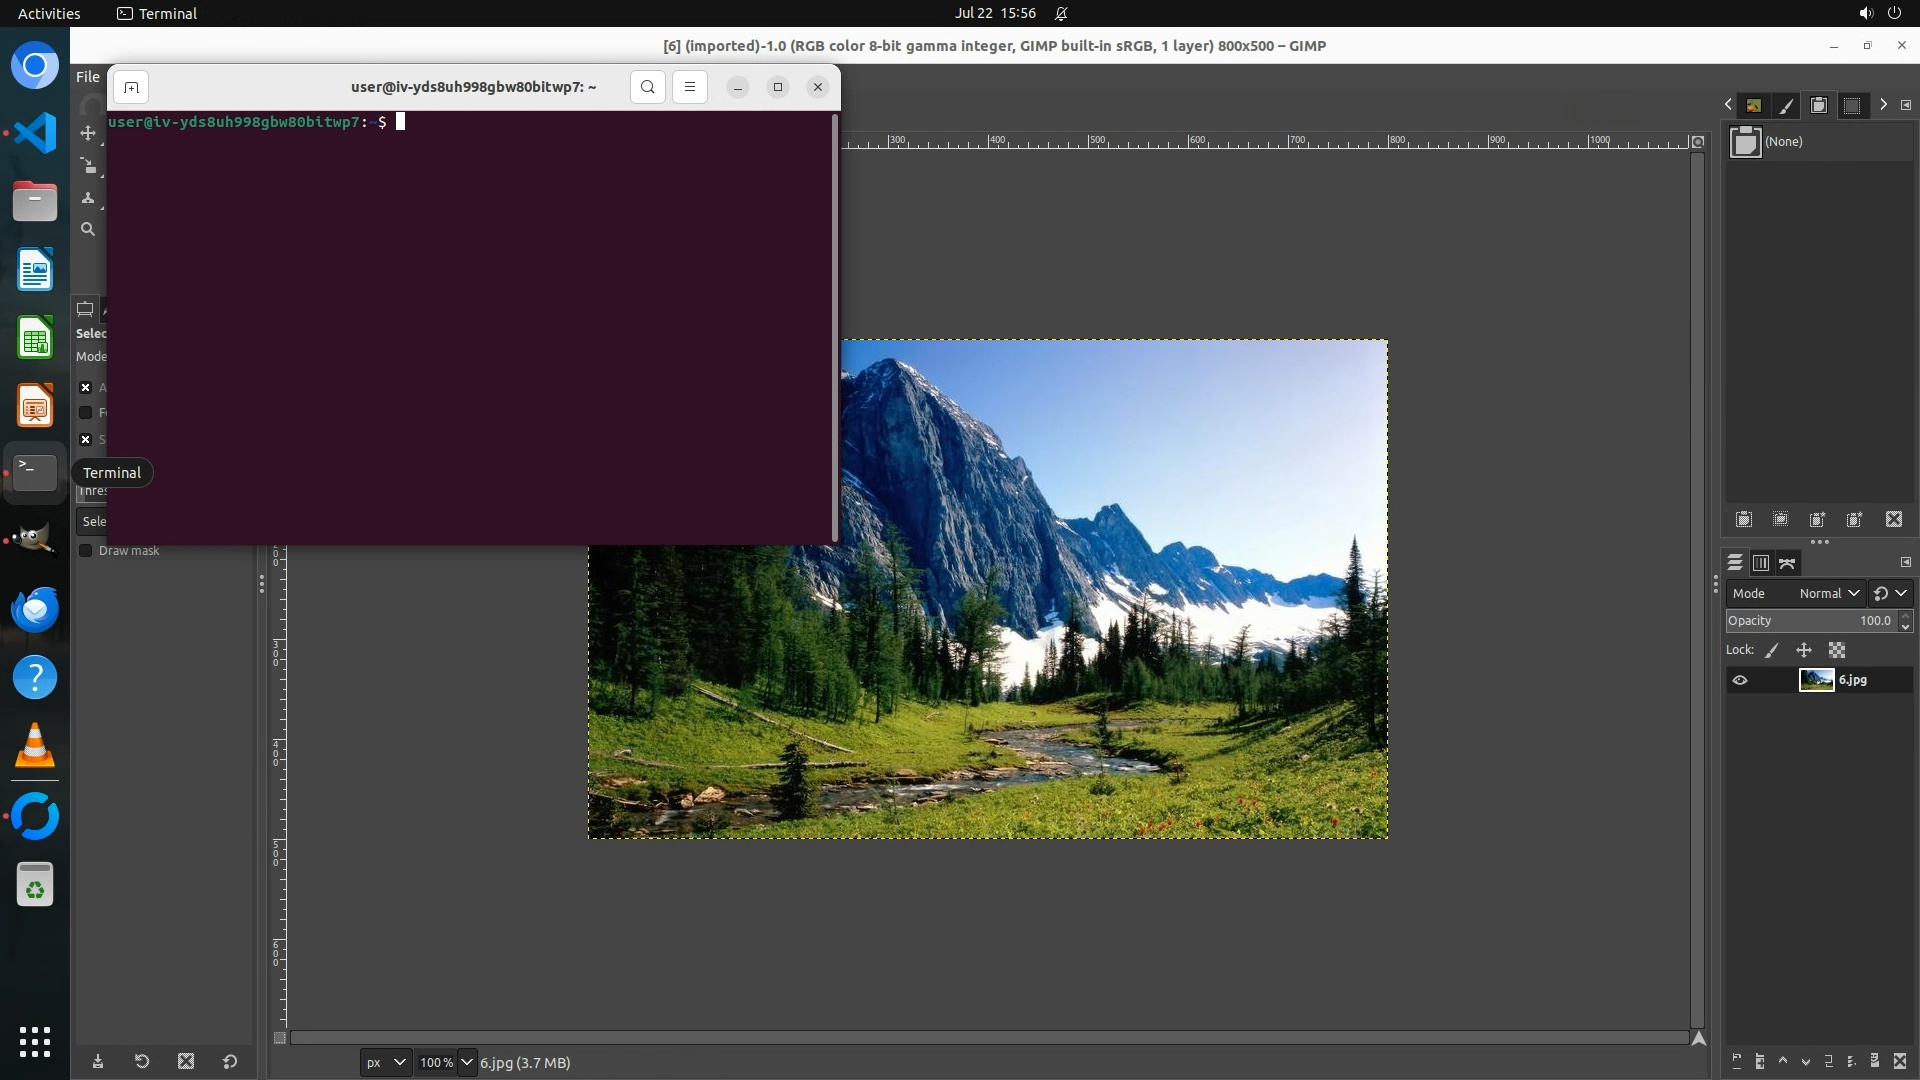Open terminal hamburger menu
The height and width of the screenshot is (1080, 1920).
click(690, 87)
